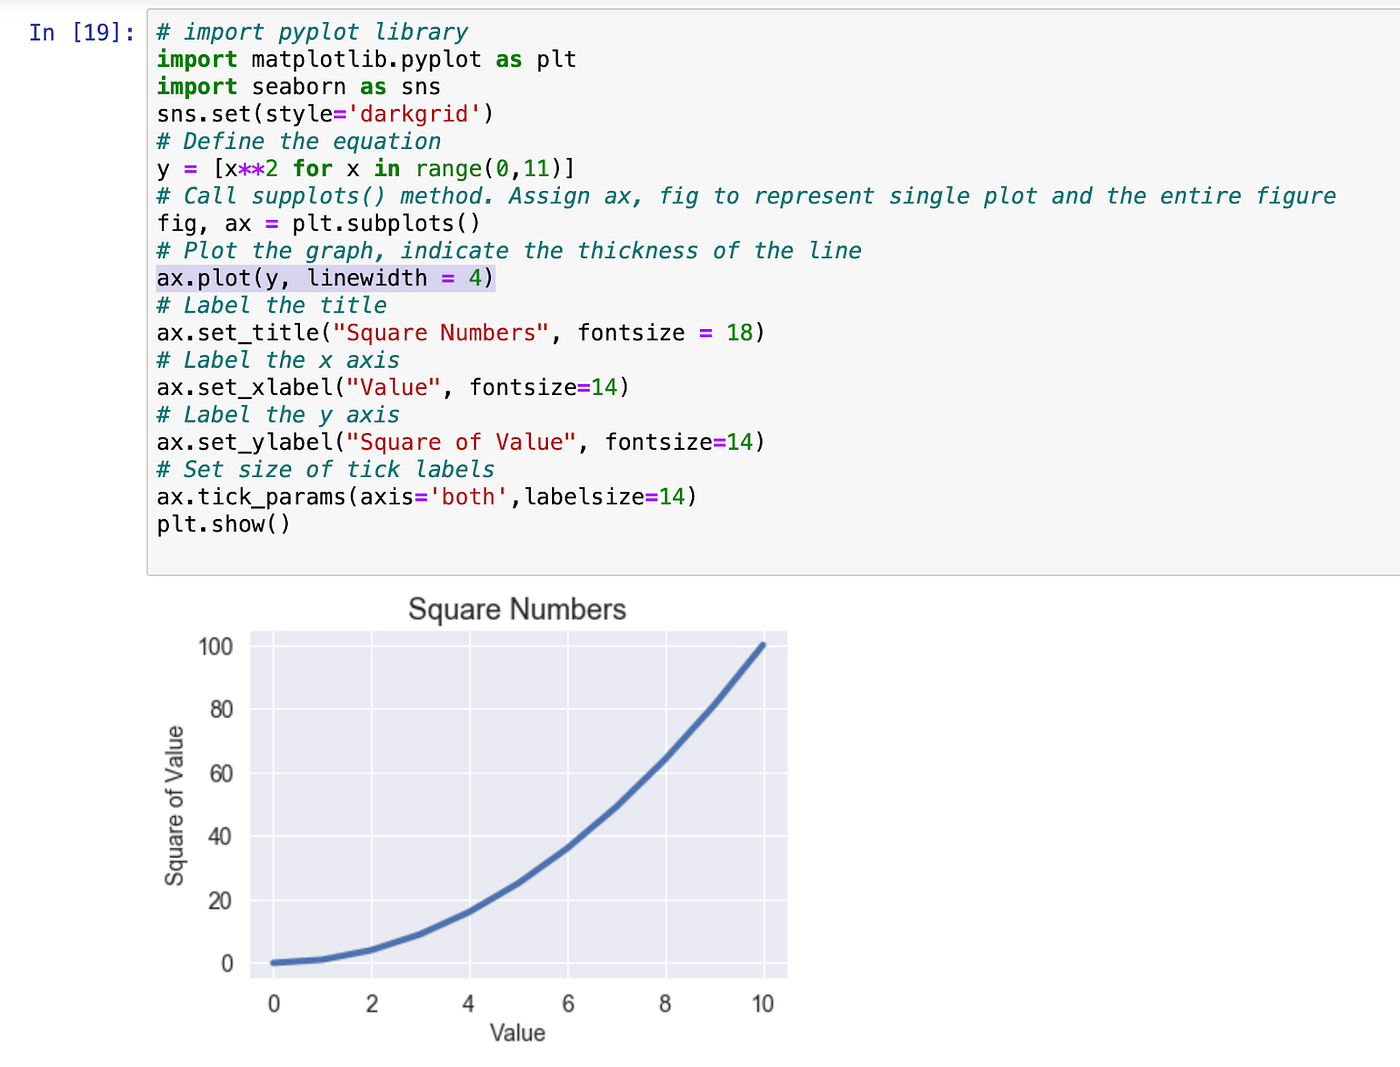Click the comment '# Define the equation'
Image resolution: width=1400 pixels, height=1067 pixels.
point(297,141)
